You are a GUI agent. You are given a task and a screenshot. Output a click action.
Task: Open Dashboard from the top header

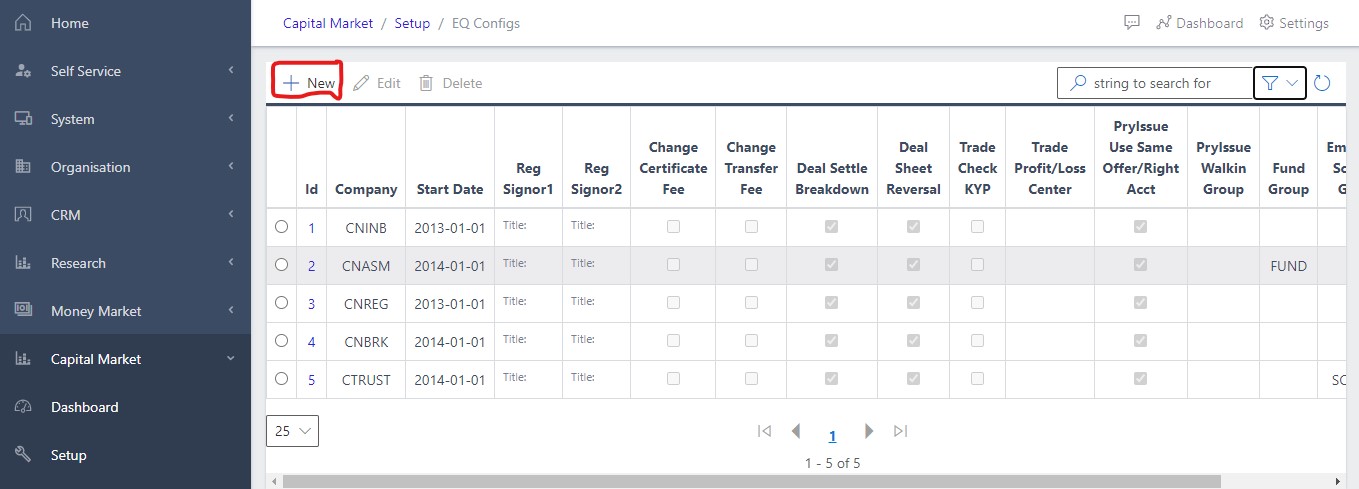coord(1199,23)
